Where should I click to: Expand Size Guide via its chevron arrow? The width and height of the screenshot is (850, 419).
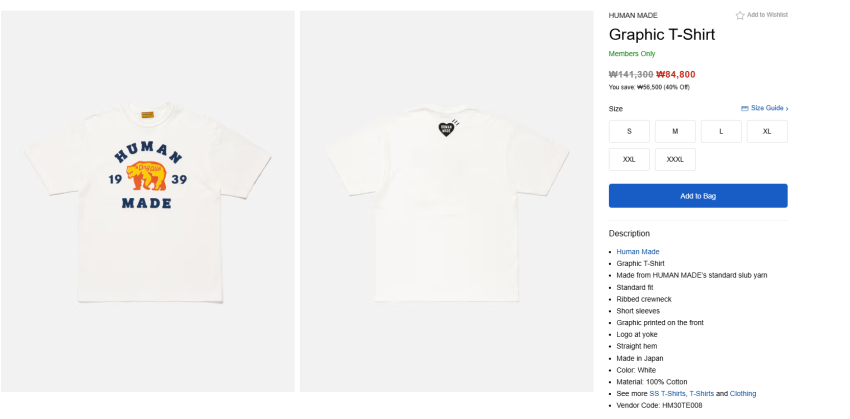click(787, 108)
